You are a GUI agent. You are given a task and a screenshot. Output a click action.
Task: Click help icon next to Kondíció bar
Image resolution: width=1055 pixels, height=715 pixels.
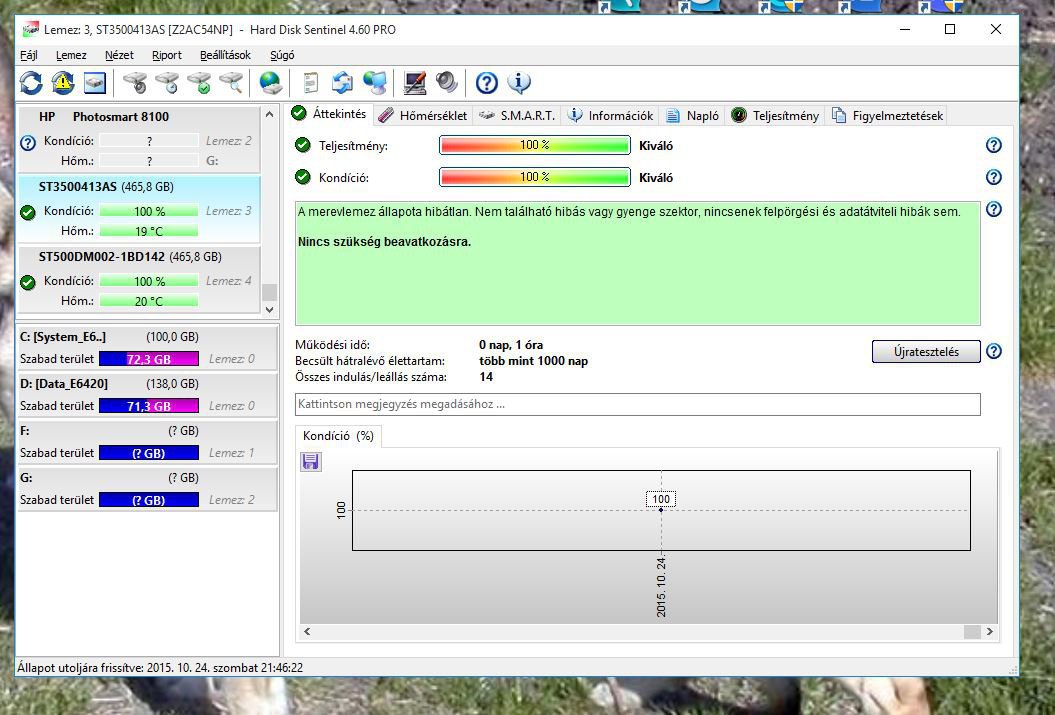[x=994, y=177]
